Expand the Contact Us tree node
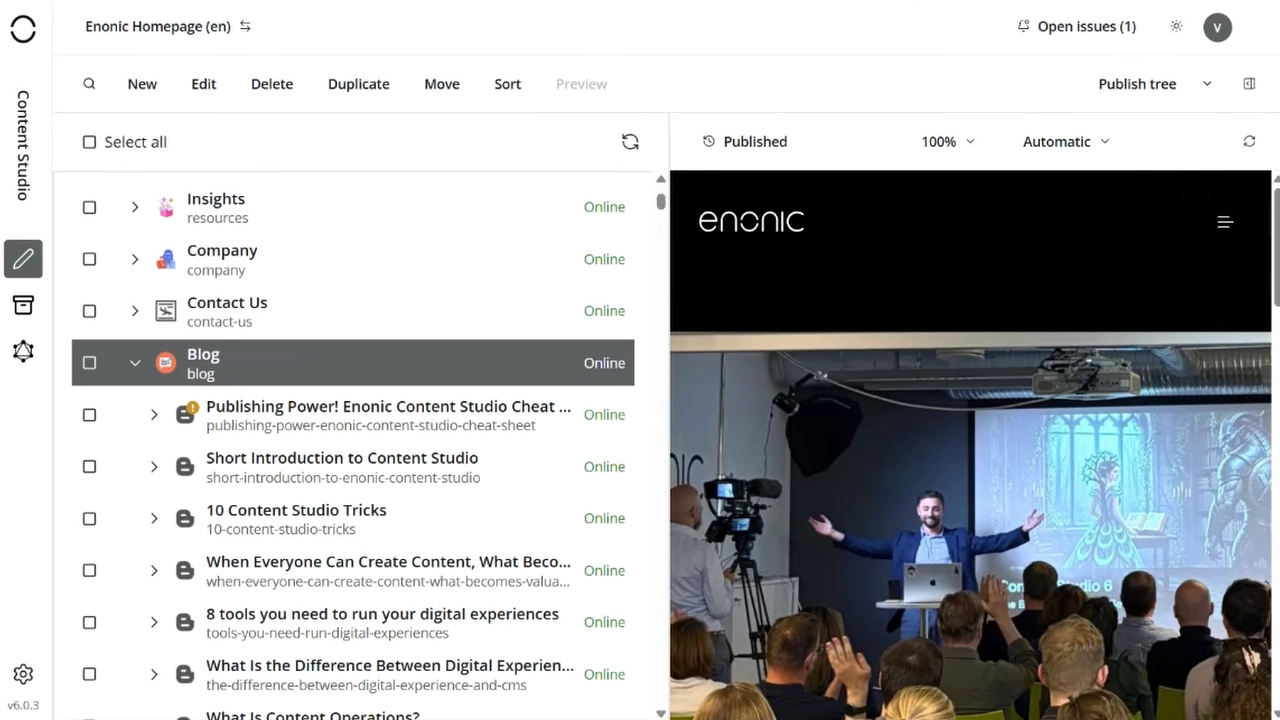This screenshot has height=720, width=1280. pyautogui.click(x=135, y=311)
